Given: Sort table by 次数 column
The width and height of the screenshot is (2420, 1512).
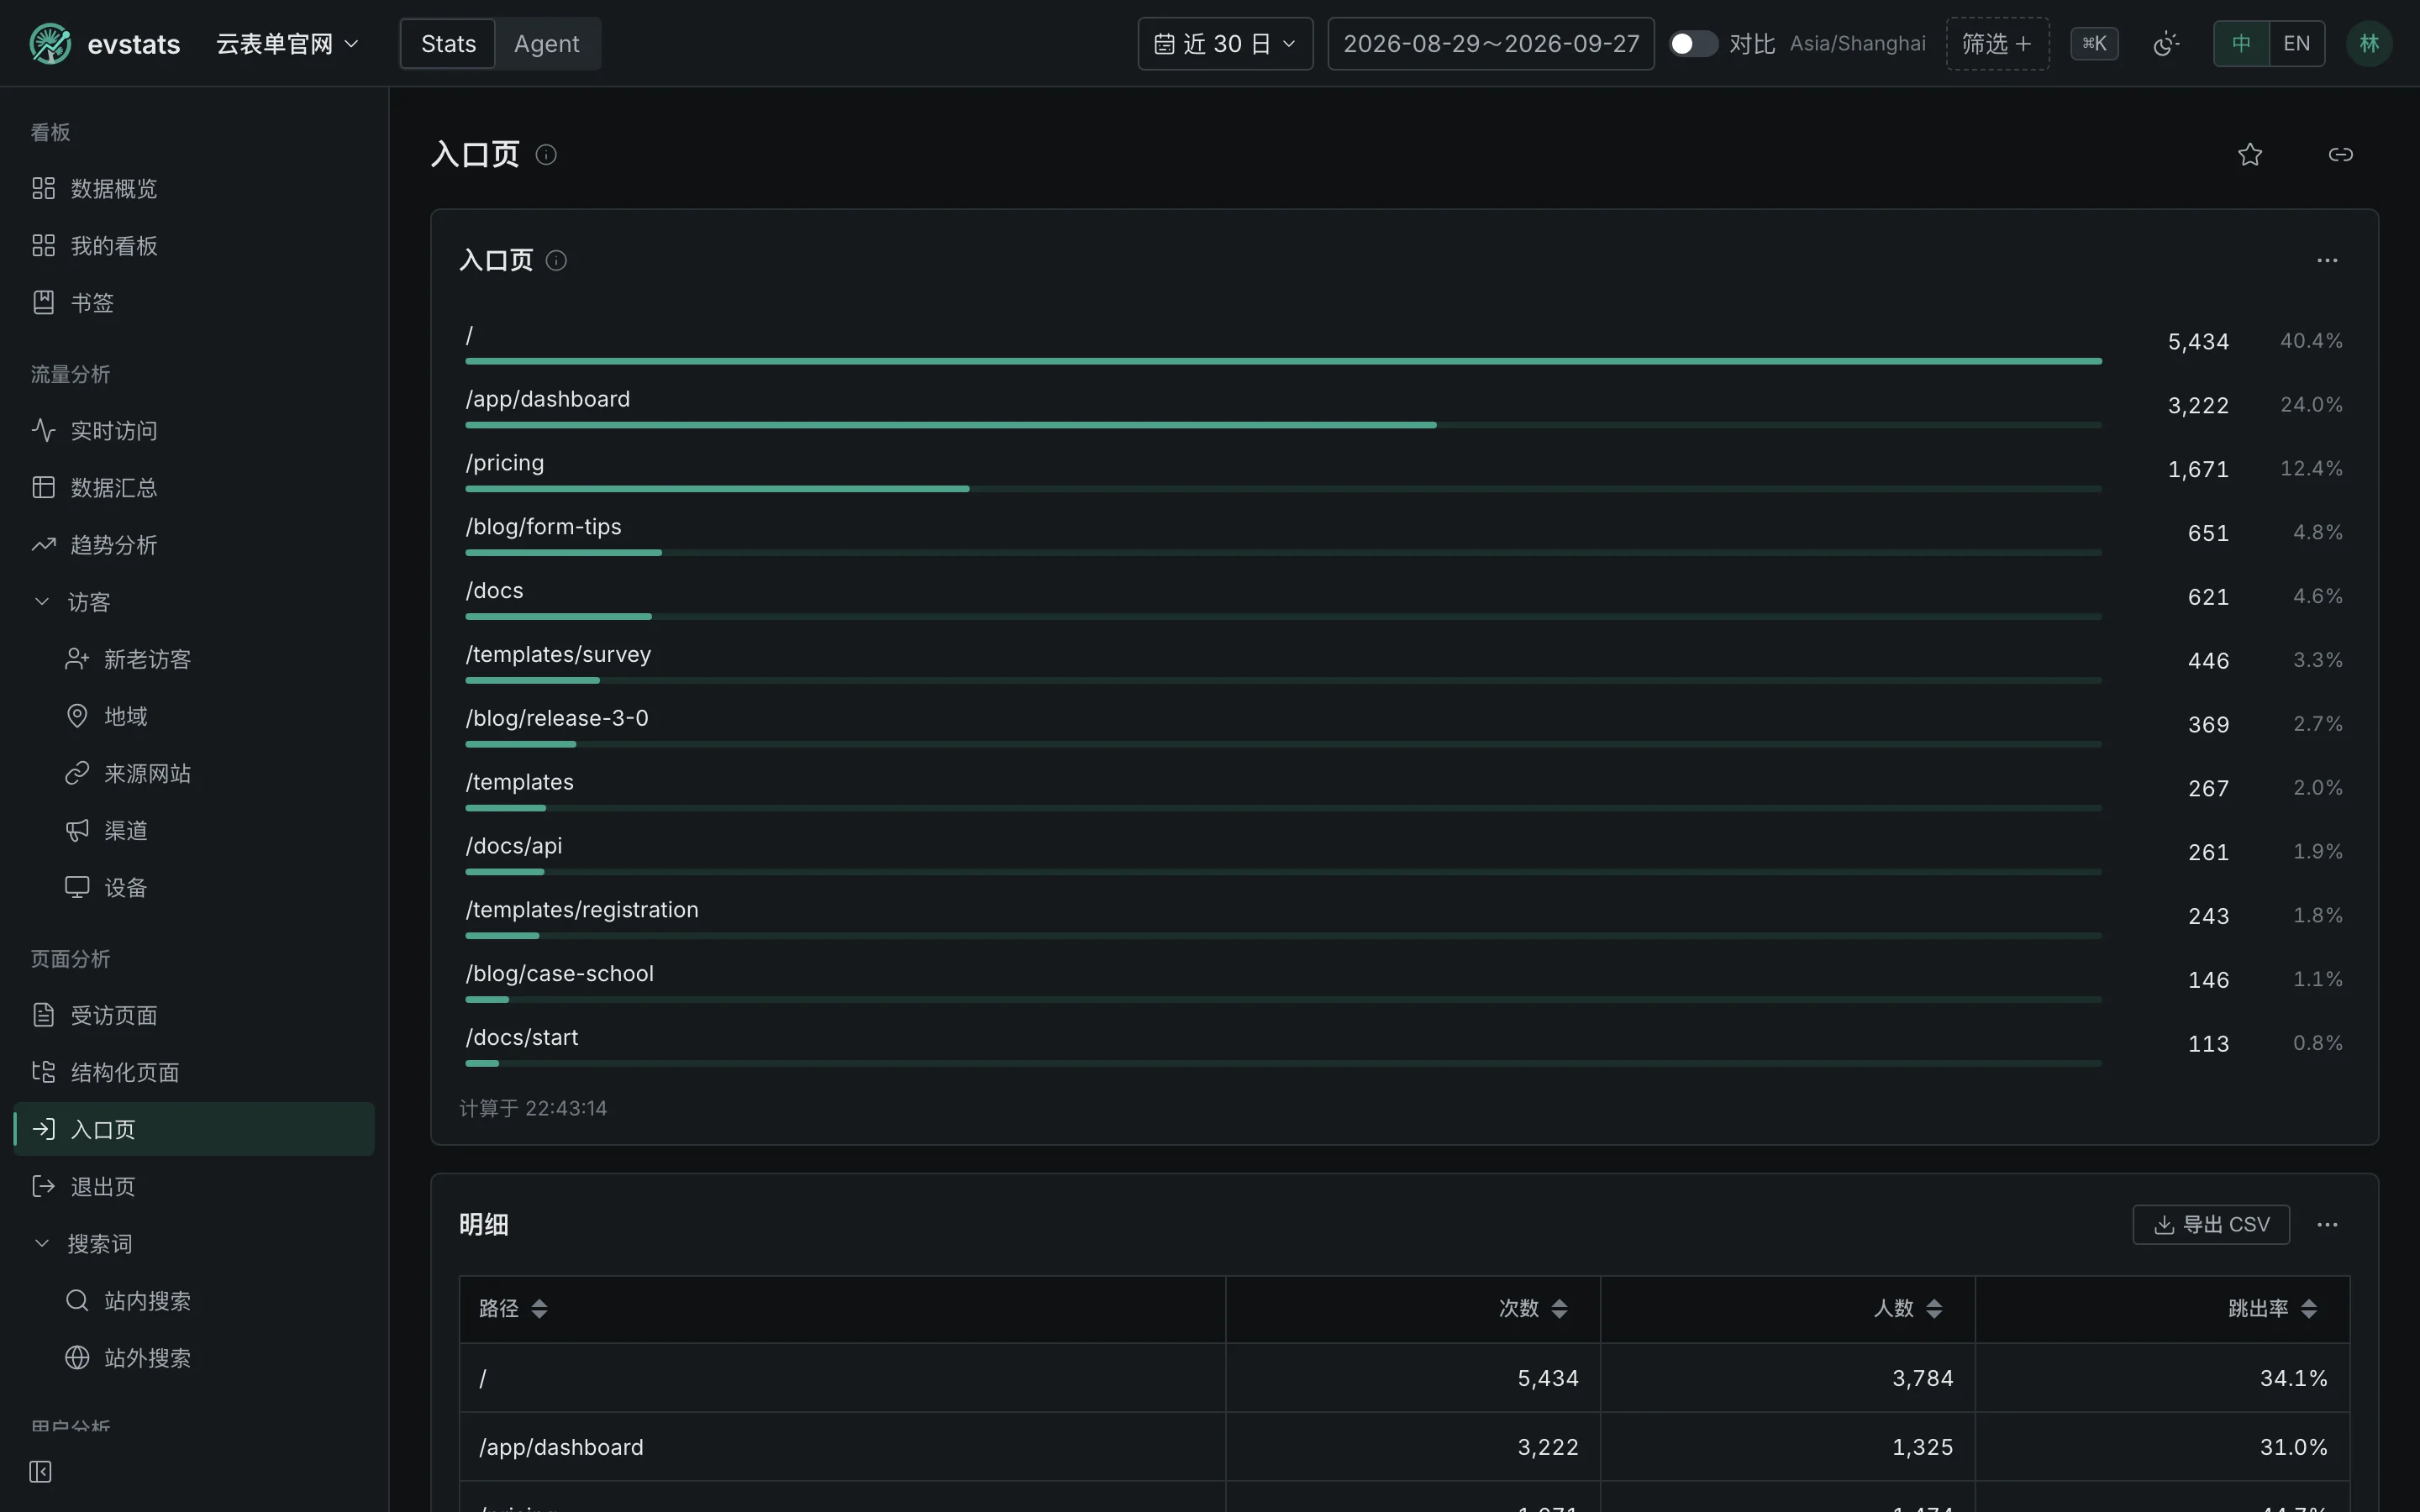Looking at the screenshot, I should pos(1559,1309).
